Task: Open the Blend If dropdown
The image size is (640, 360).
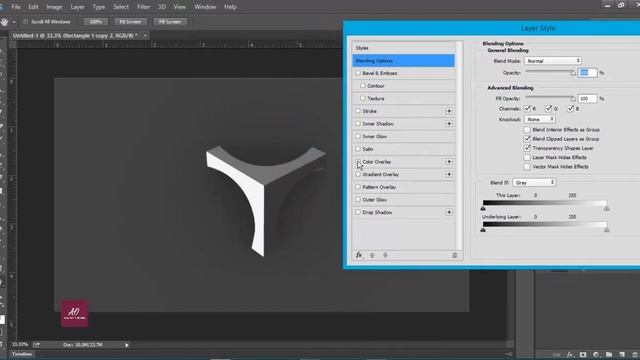Action: pos(534,182)
